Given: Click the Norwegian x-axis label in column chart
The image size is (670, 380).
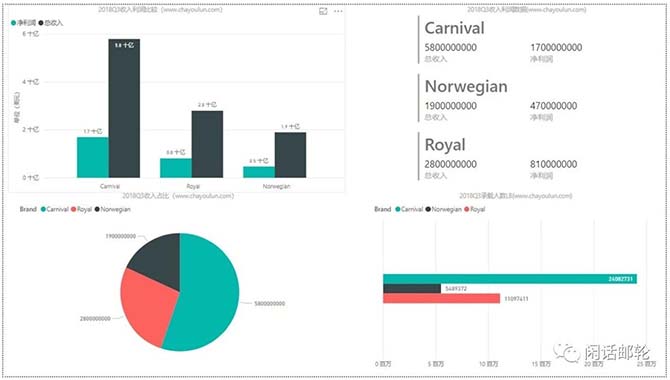Looking at the screenshot, I should [276, 186].
